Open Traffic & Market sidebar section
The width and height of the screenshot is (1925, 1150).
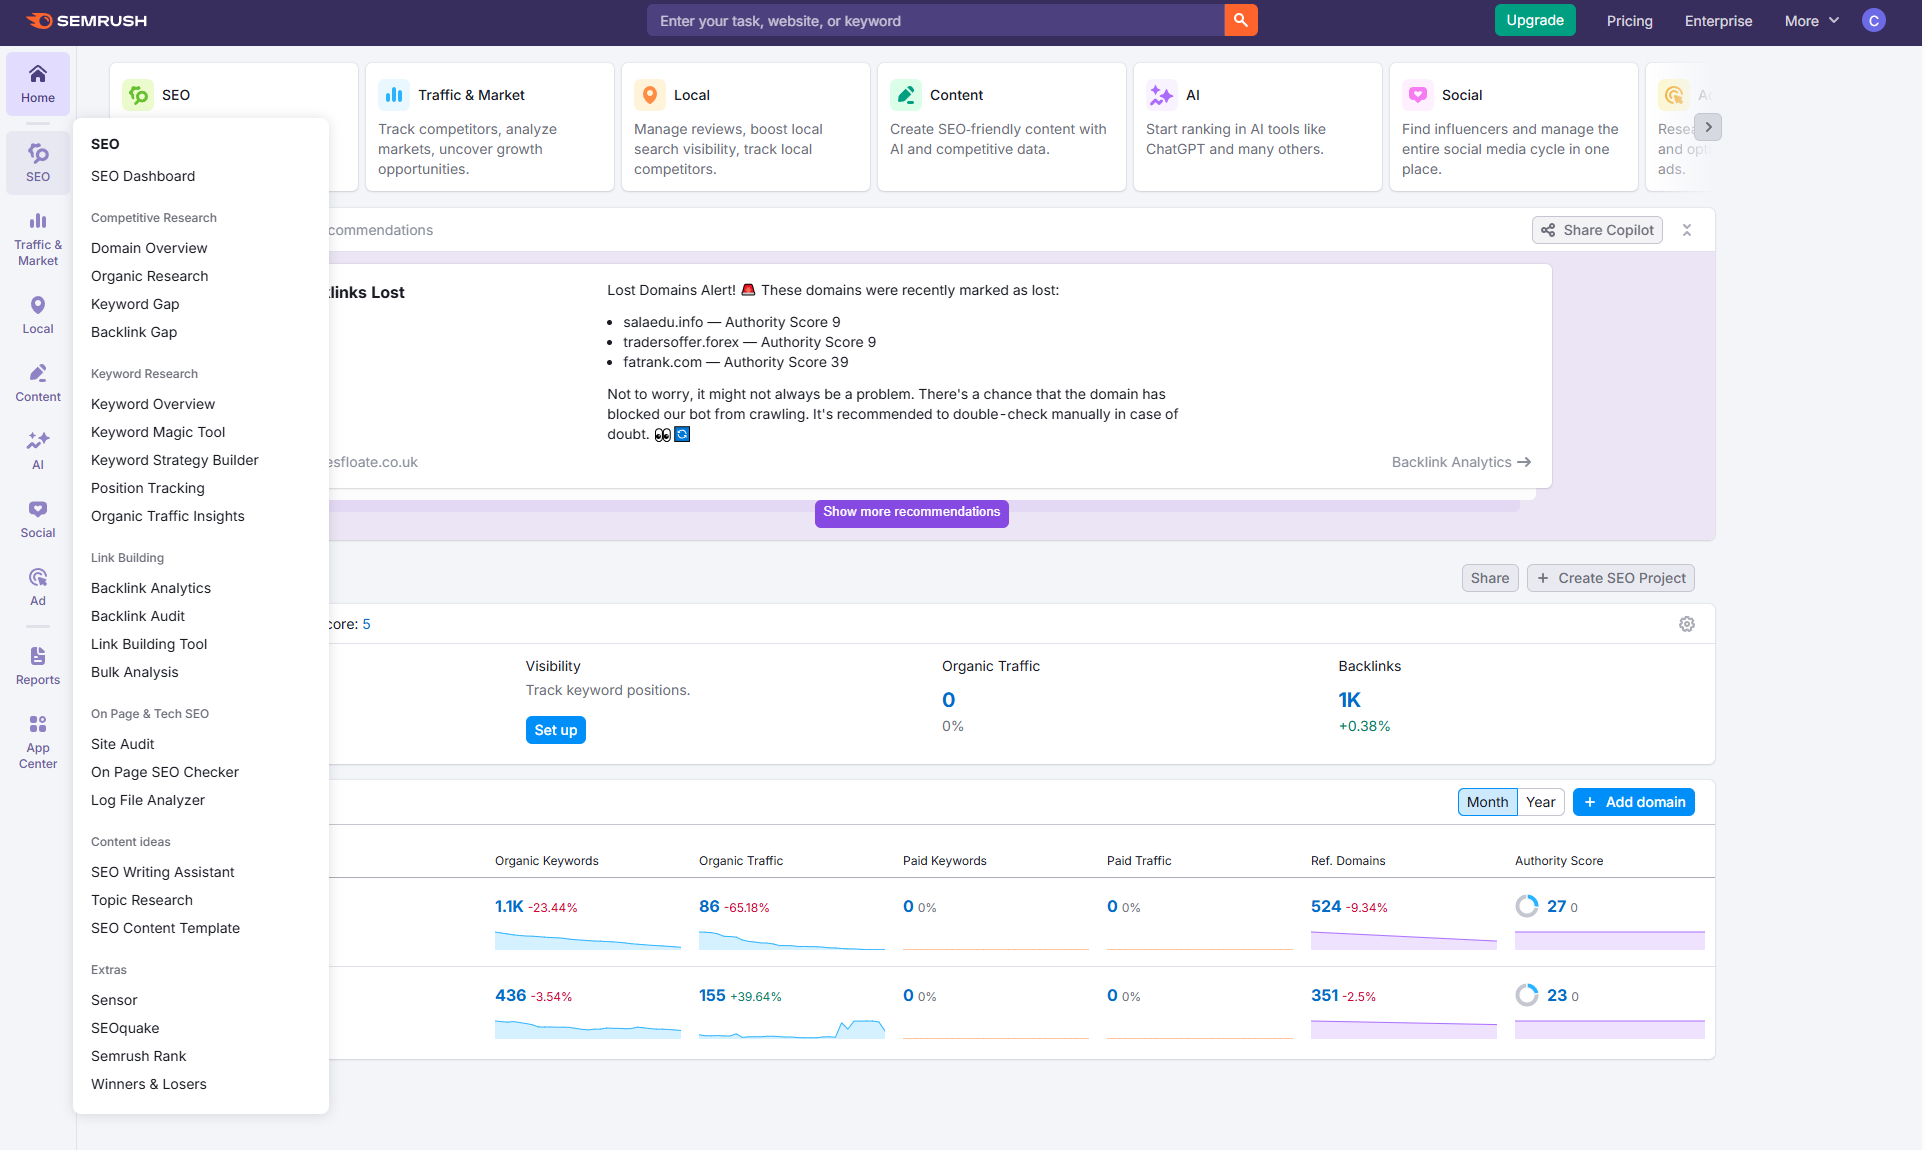(38, 239)
